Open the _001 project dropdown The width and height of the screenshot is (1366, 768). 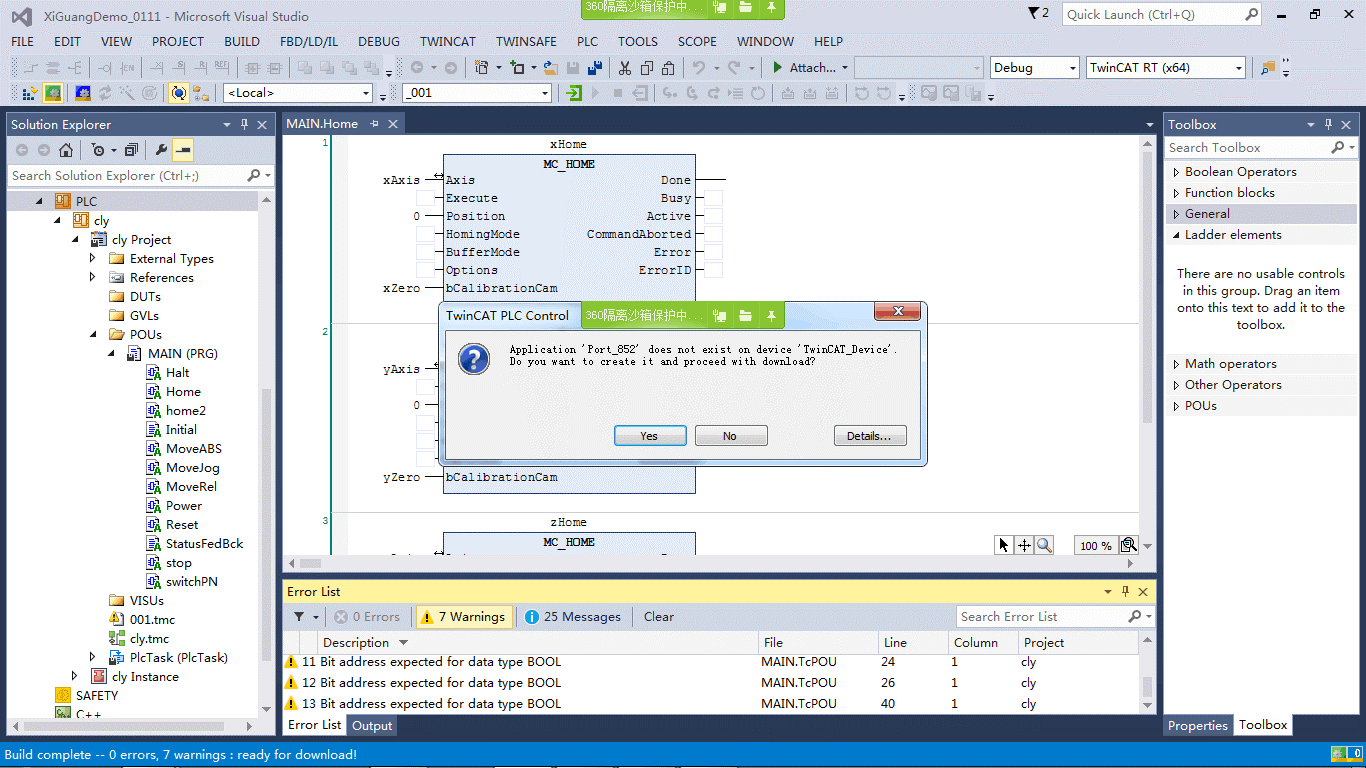pyautogui.click(x=545, y=93)
